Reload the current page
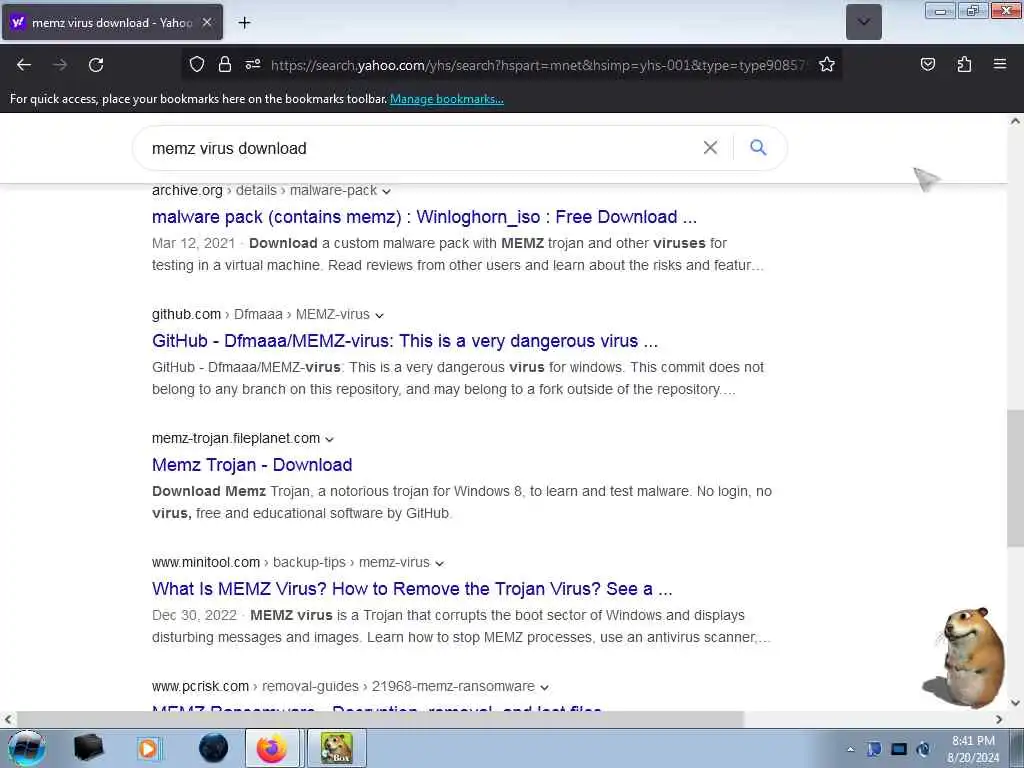 96,65
